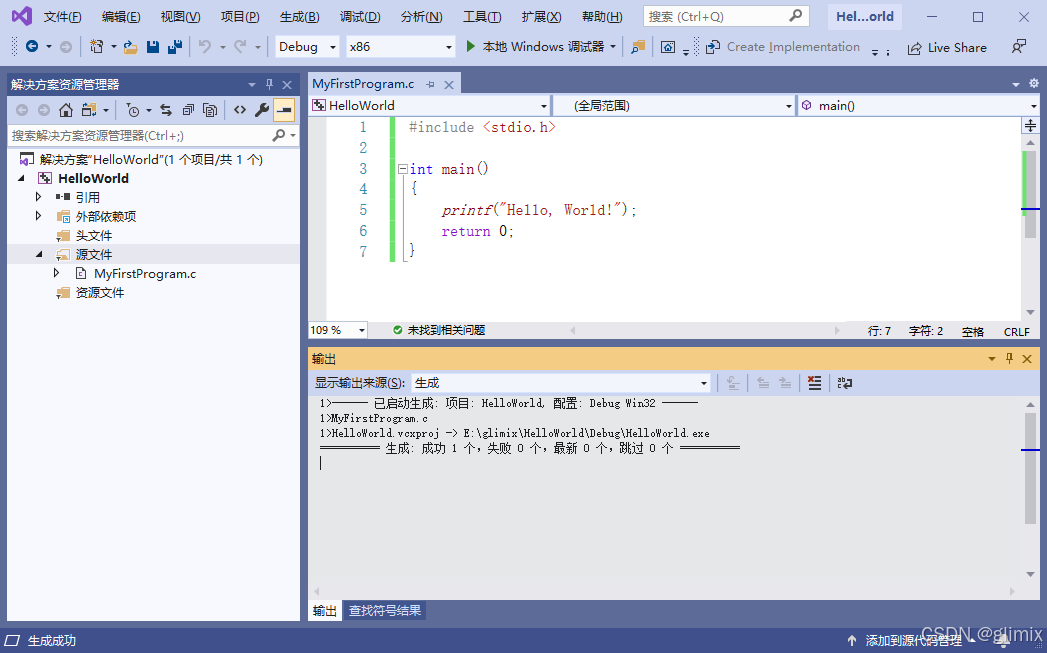
Task: Collapse the main function outlining box
Action: (403, 169)
